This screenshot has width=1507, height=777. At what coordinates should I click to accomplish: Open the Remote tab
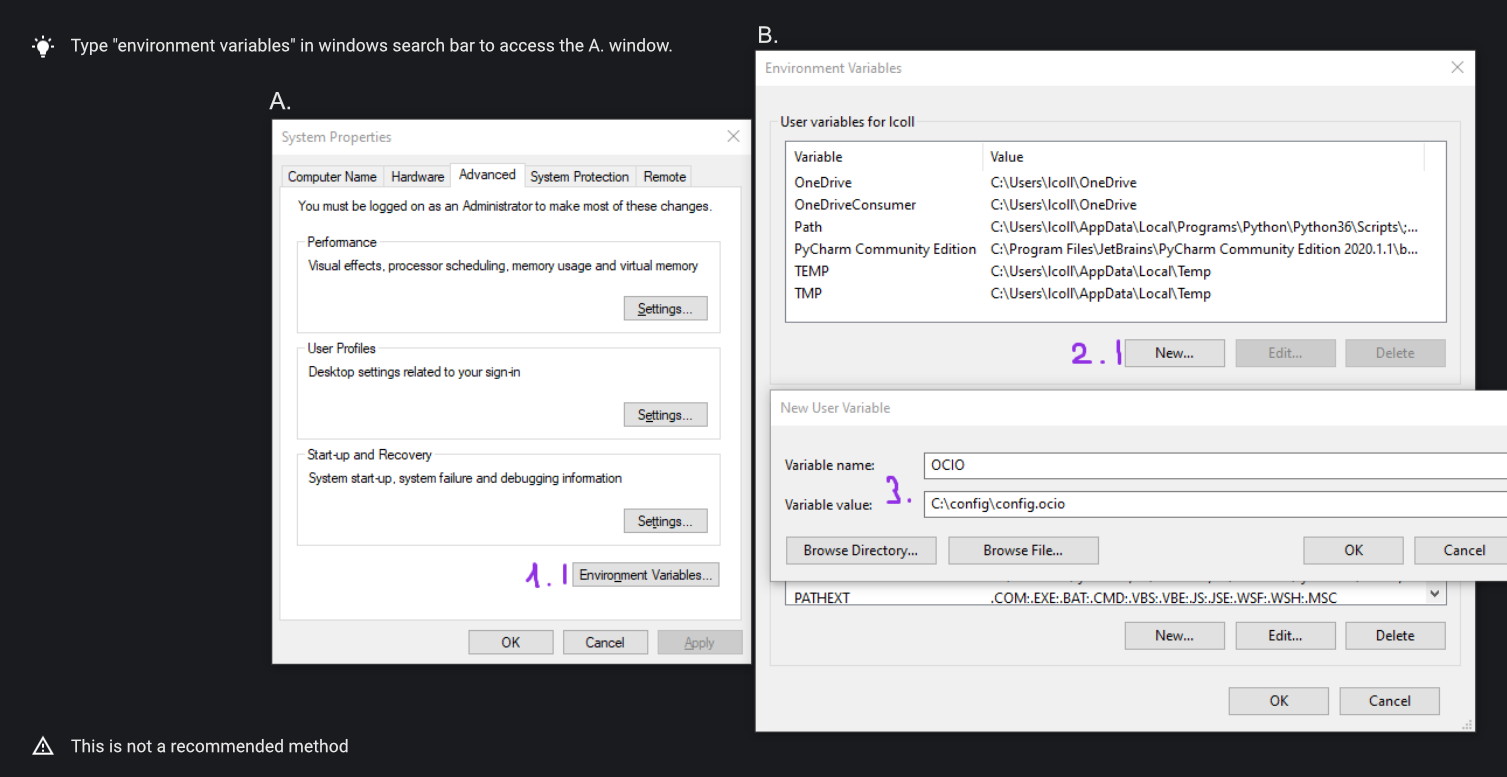pyautogui.click(x=664, y=176)
